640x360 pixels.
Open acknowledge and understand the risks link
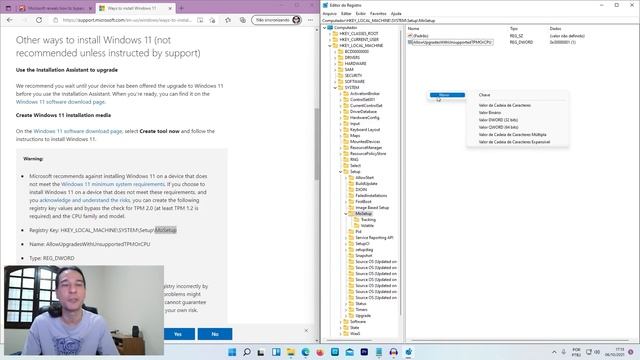coord(84,200)
